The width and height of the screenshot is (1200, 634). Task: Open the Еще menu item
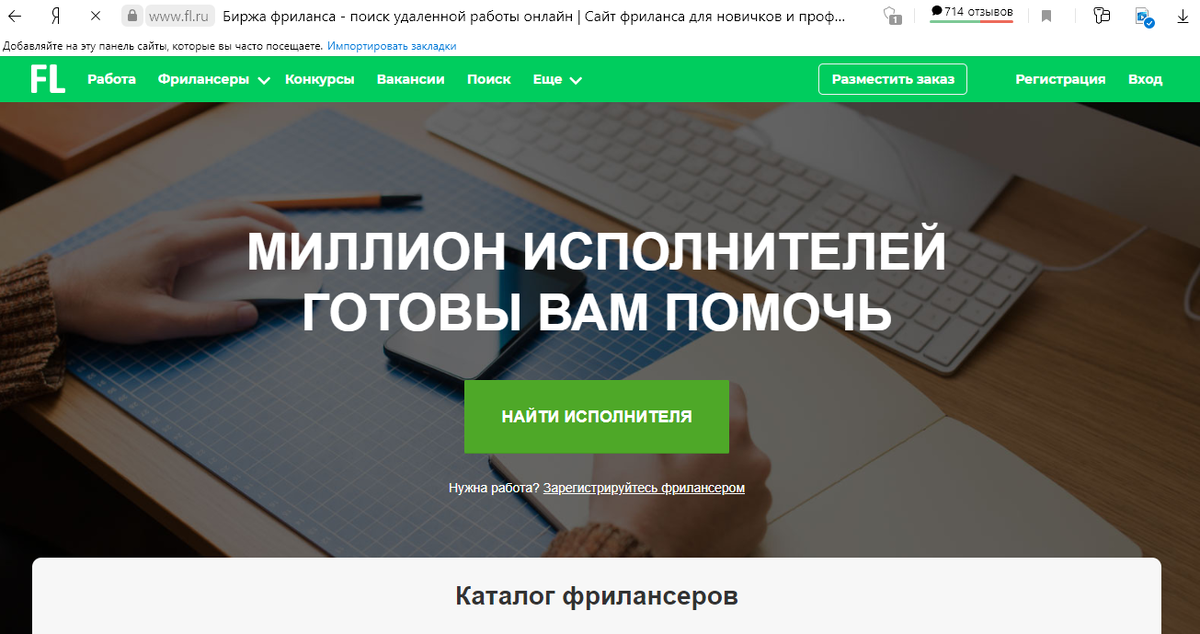tap(547, 79)
